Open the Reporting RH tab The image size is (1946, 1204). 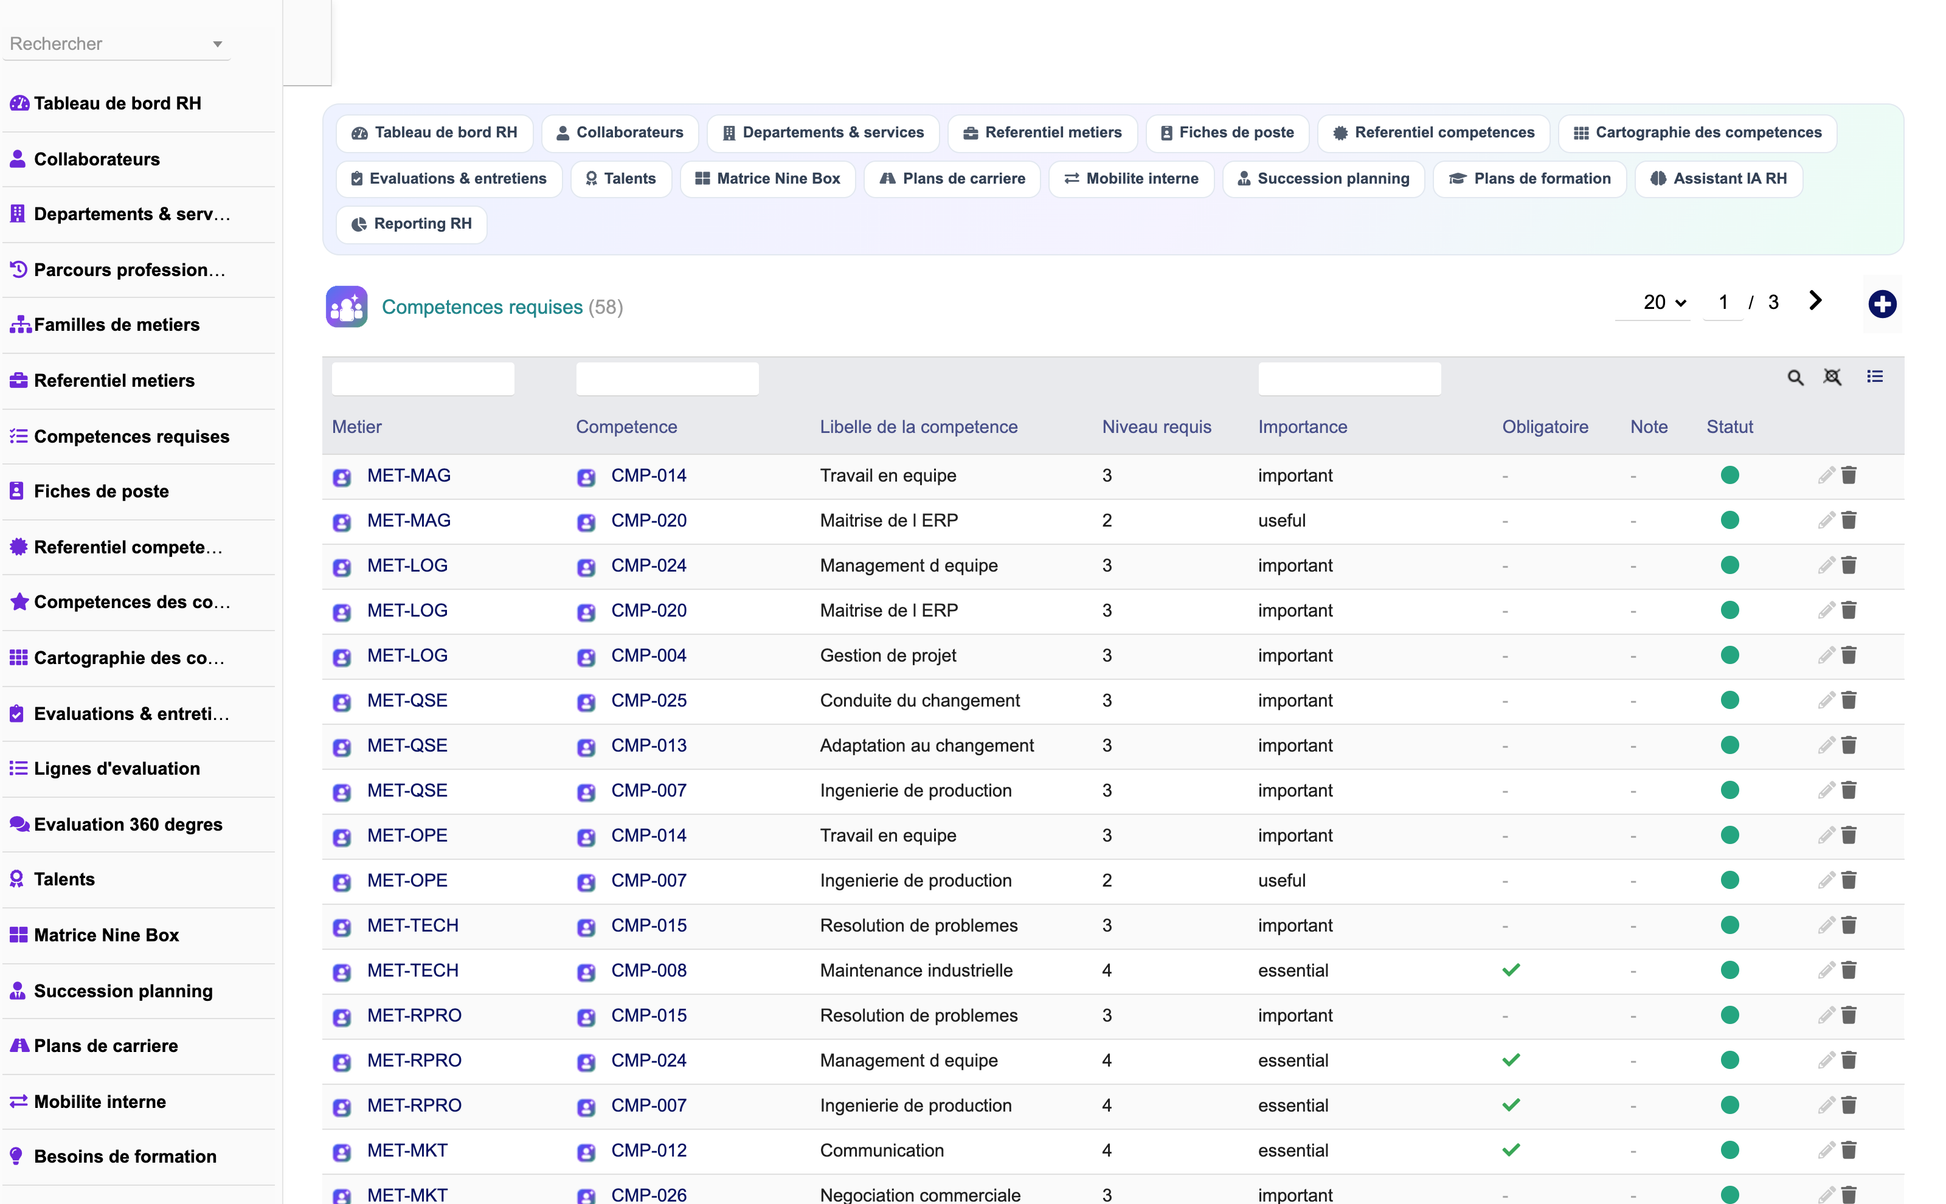click(x=411, y=224)
